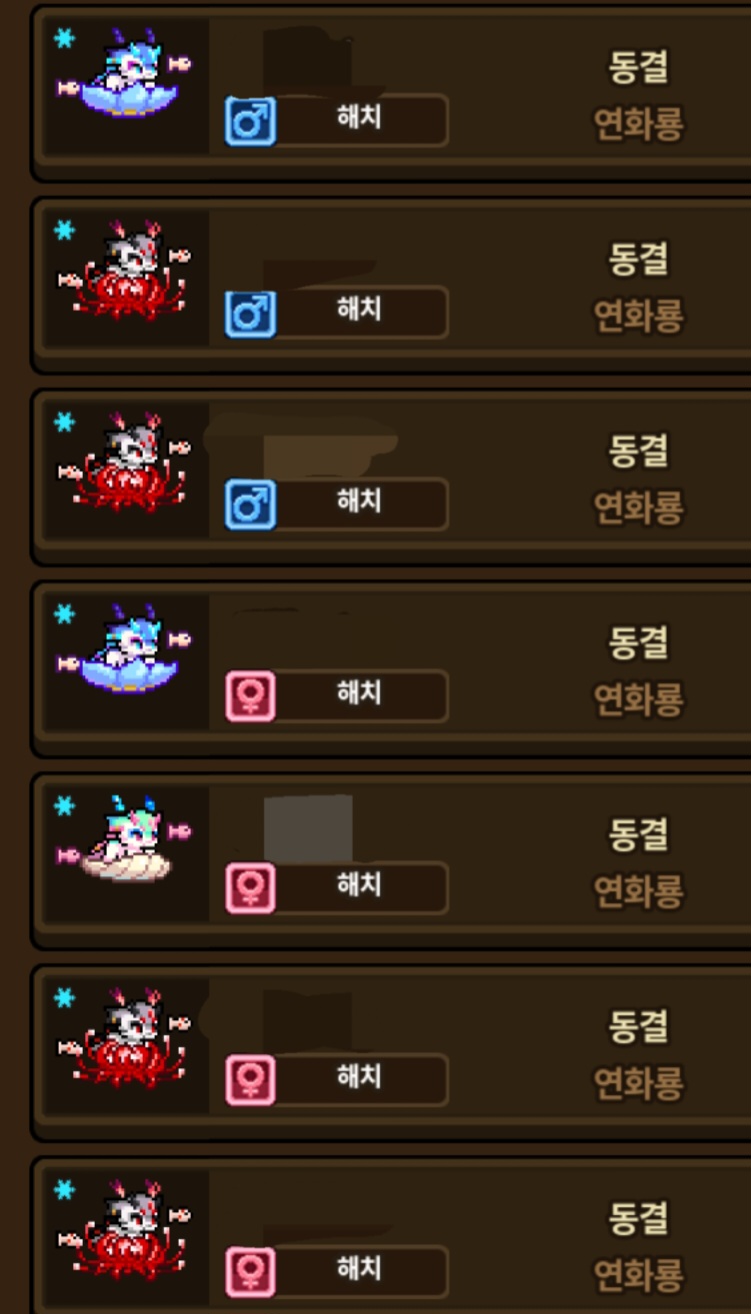Click the male gender icon in the first row

pyautogui.click(x=250, y=121)
